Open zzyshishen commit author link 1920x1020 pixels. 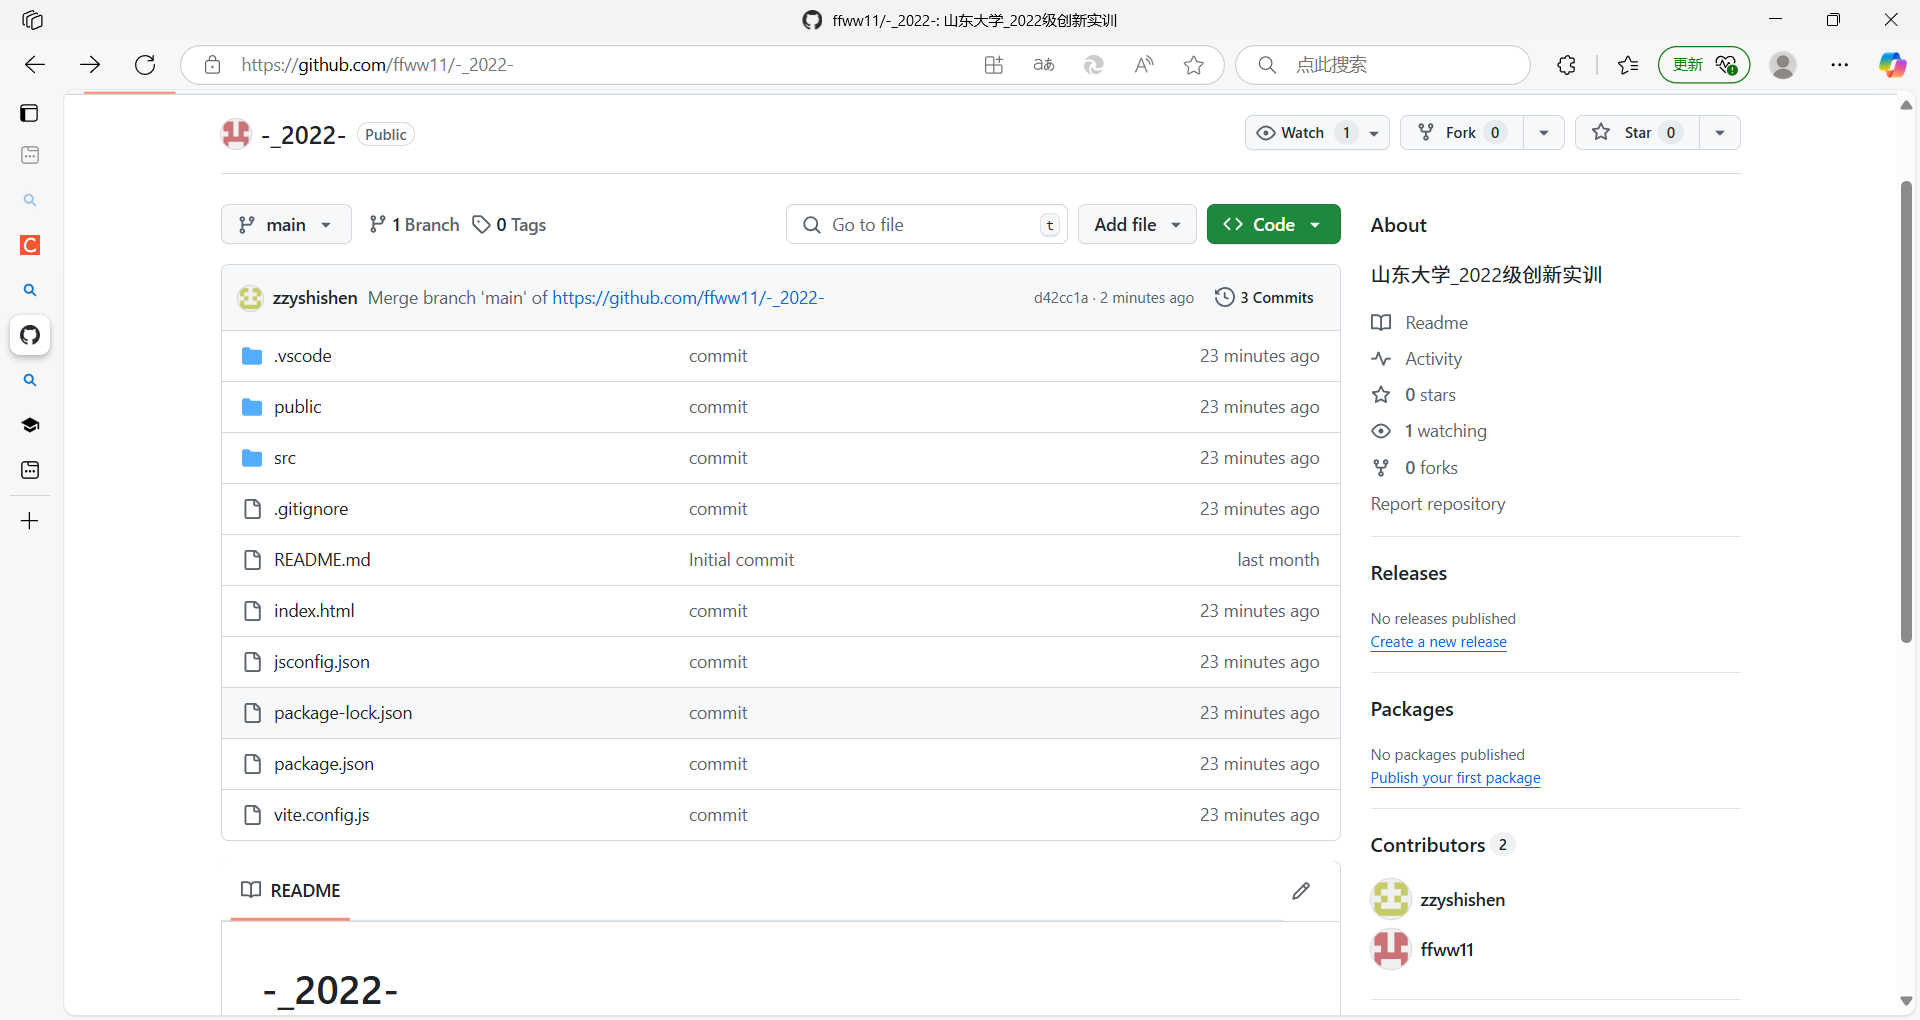[x=315, y=298]
